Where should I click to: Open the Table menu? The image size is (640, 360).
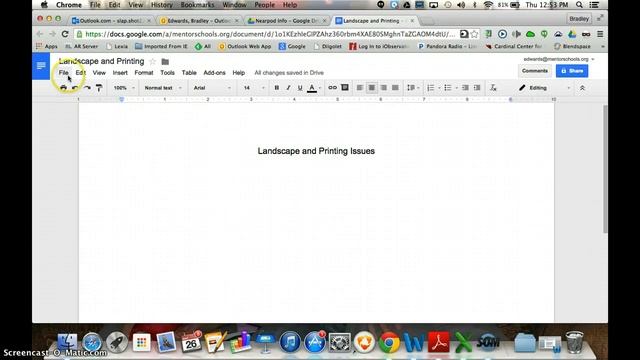coord(189,73)
